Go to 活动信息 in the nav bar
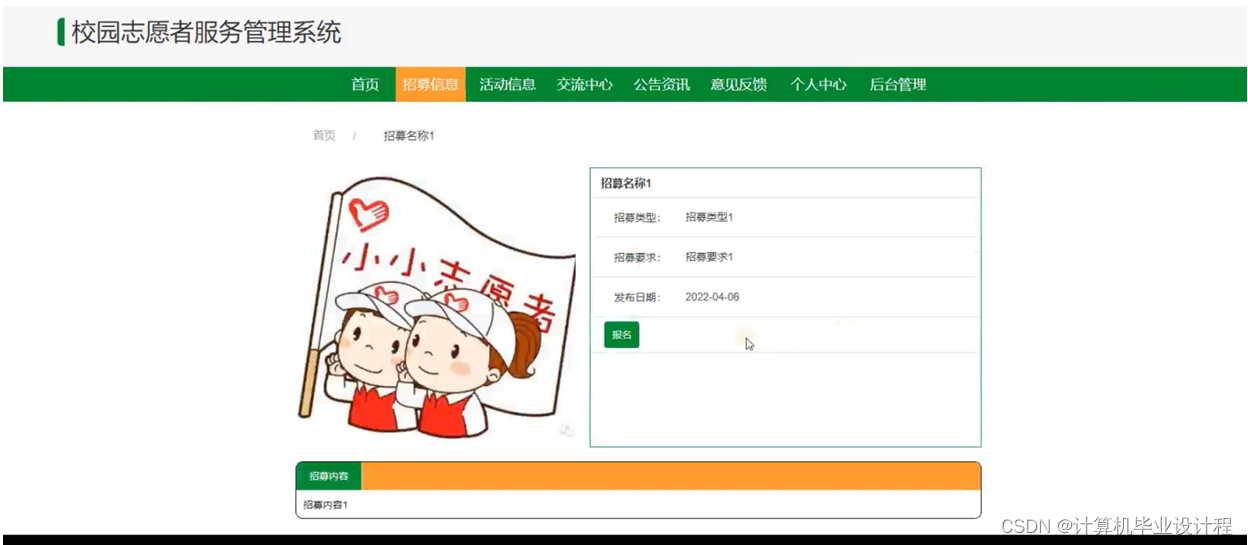This screenshot has width=1248, height=545. pyautogui.click(x=507, y=85)
